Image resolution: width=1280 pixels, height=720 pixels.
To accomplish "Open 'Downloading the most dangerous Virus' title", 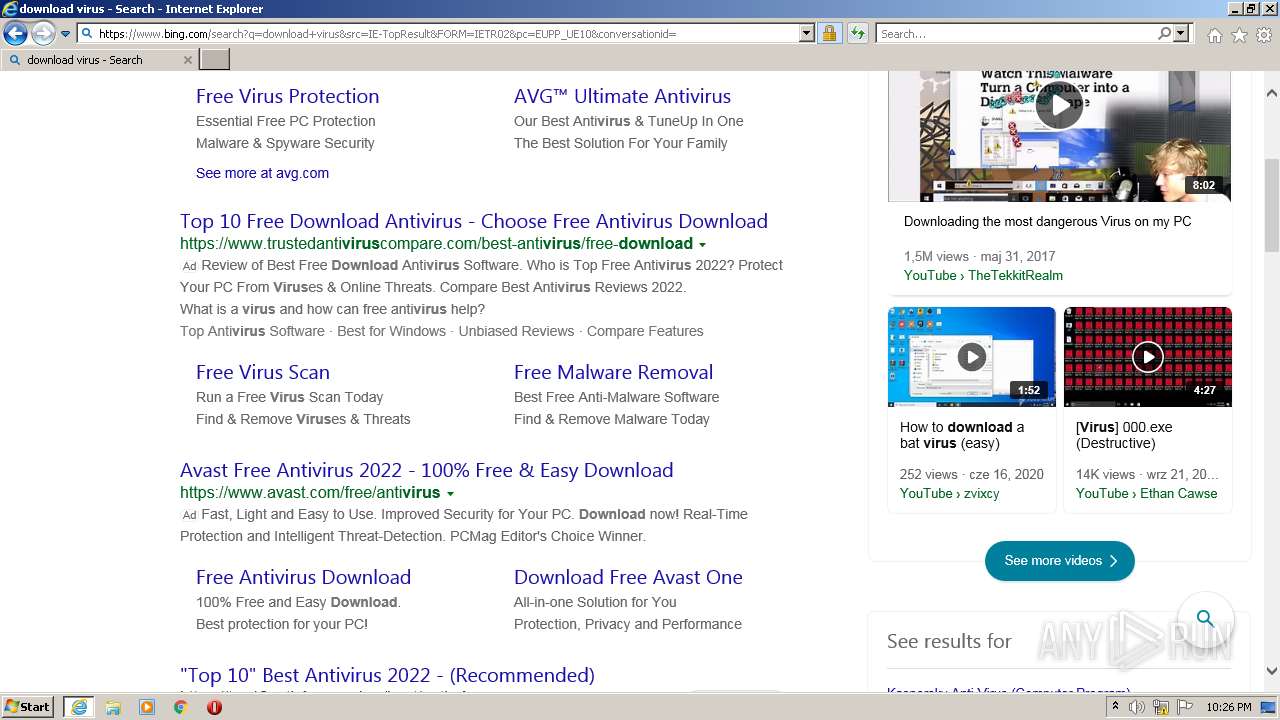I will [1047, 222].
